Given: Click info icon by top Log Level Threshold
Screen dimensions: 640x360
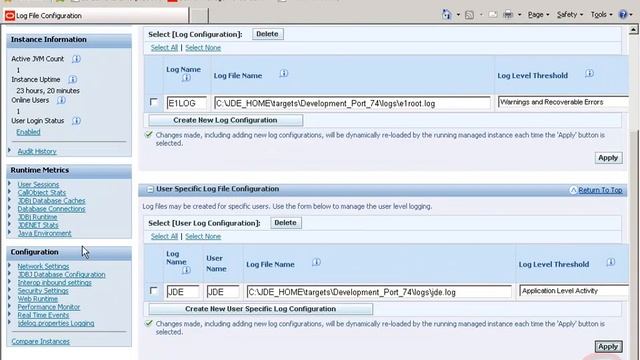Looking at the screenshot, I should point(589,73).
